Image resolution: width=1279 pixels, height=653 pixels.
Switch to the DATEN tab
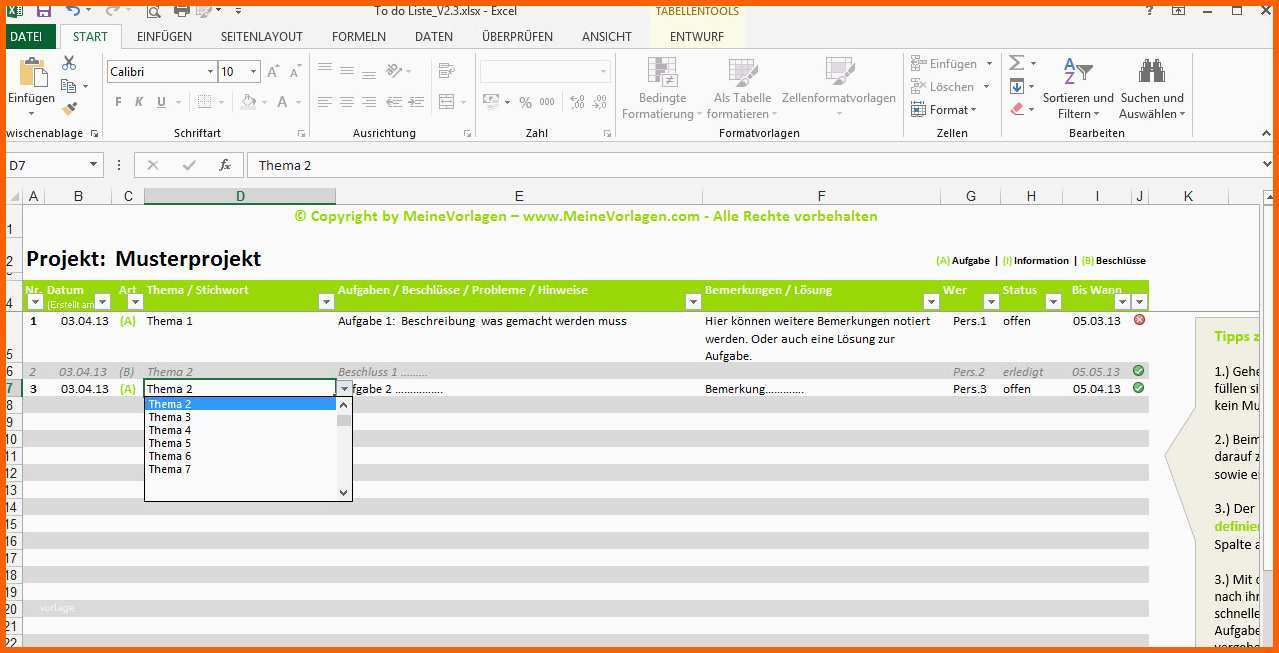point(433,36)
